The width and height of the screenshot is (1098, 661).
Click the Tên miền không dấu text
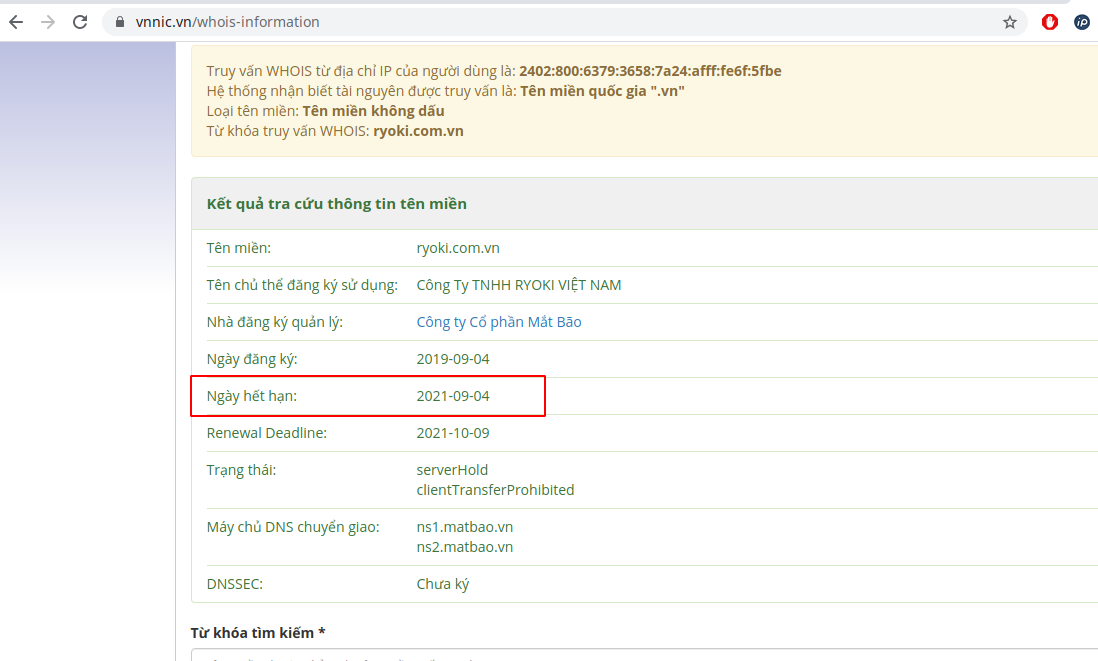click(373, 111)
